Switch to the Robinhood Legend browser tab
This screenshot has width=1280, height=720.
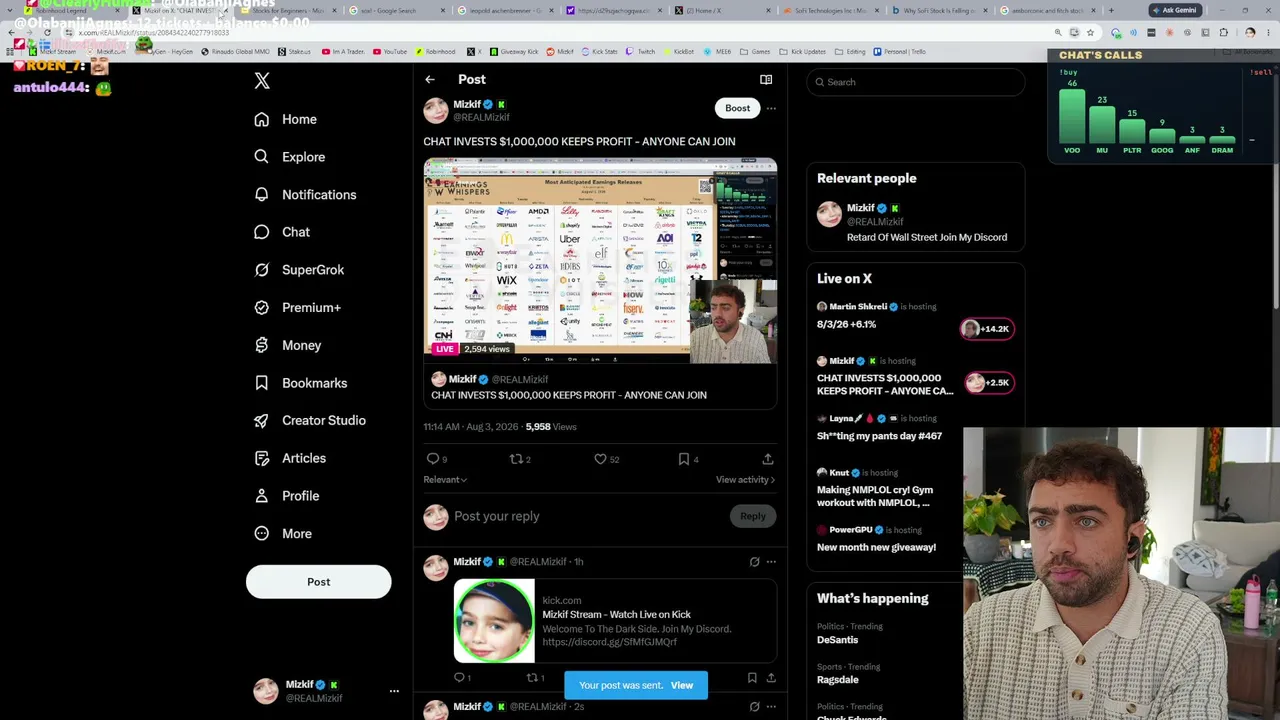[72, 11]
